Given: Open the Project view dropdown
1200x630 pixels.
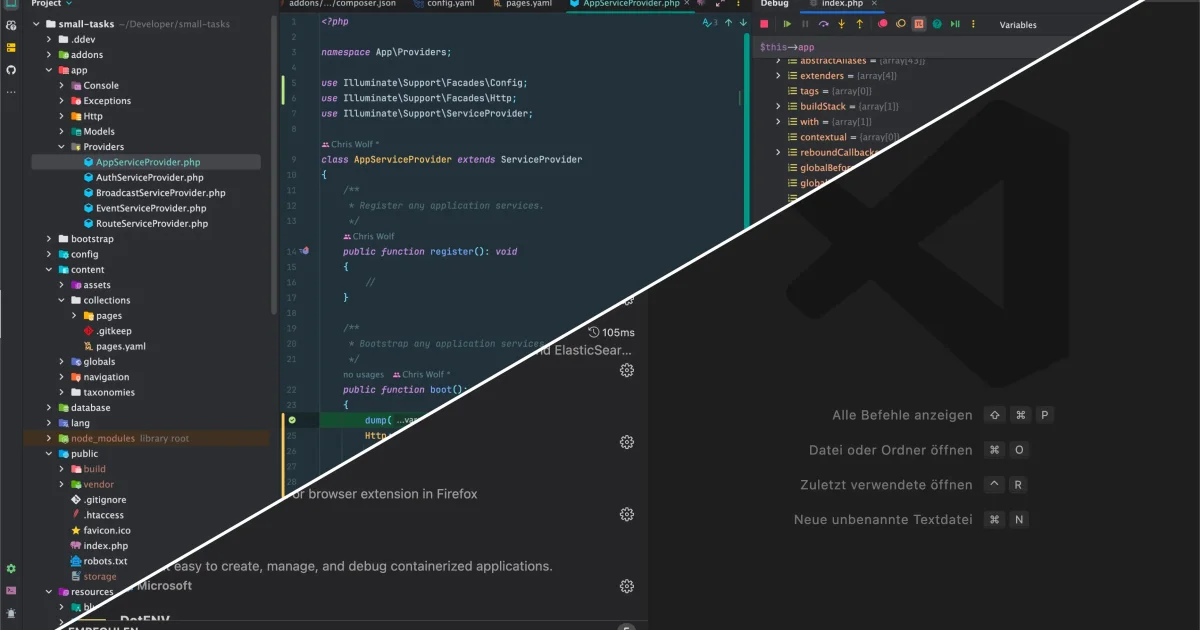Looking at the screenshot, I should click(x=50, y=4).
